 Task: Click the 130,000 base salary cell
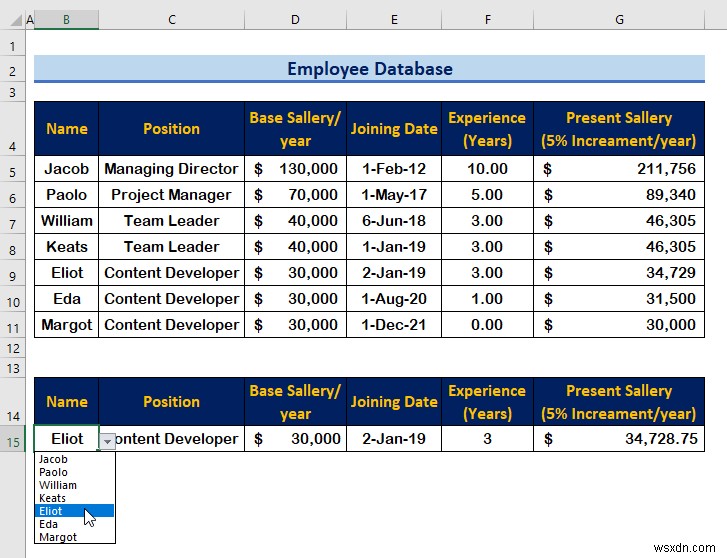[295, 168]
